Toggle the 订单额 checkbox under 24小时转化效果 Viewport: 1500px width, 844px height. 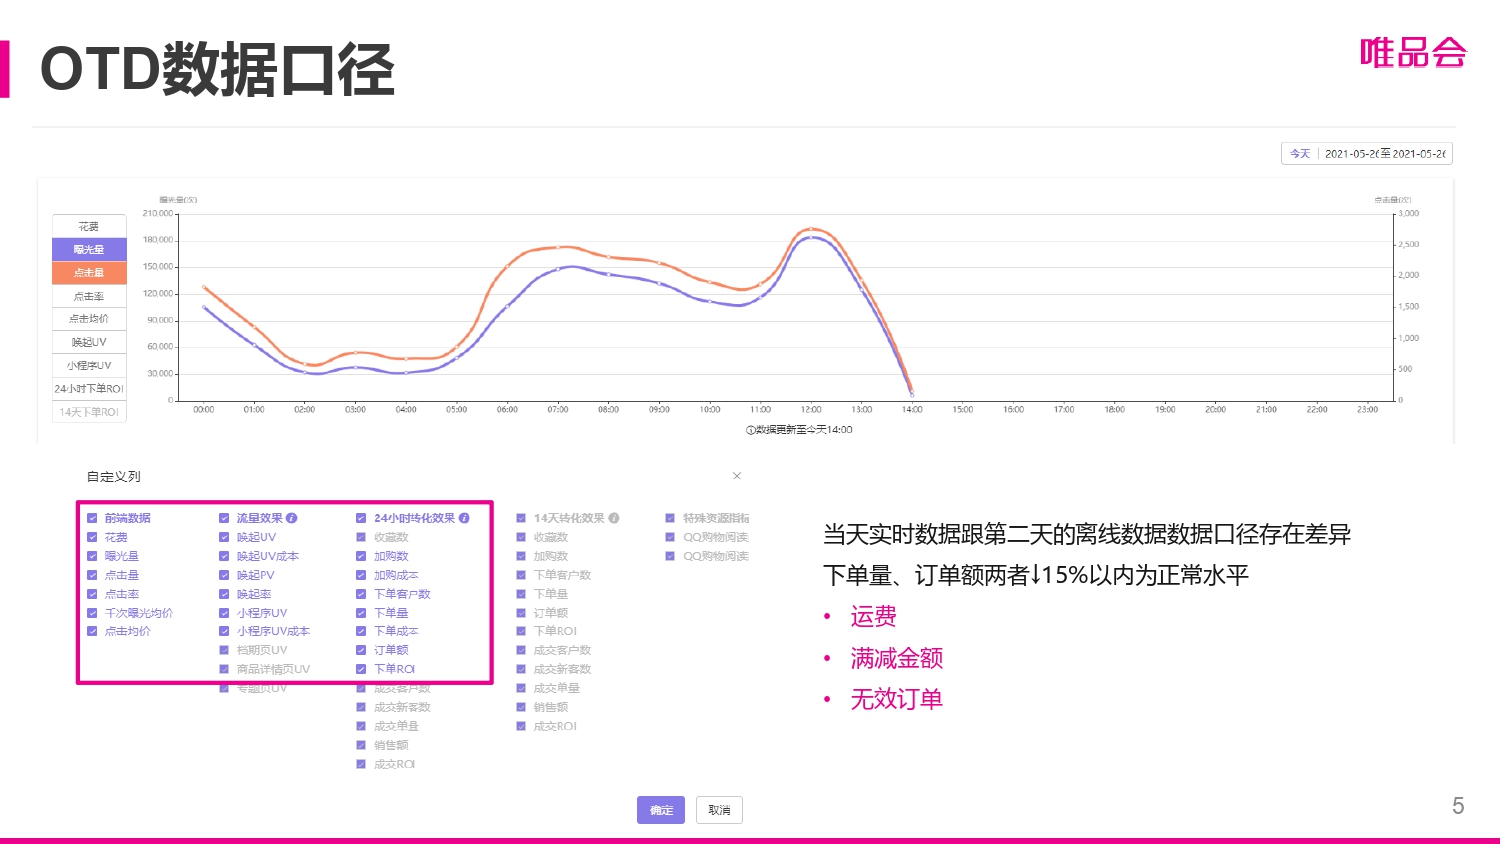361,649
